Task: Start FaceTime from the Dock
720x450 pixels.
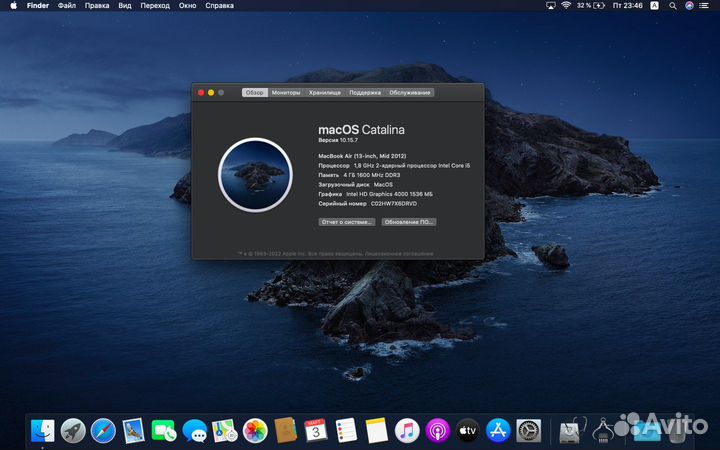Action: 163,431
